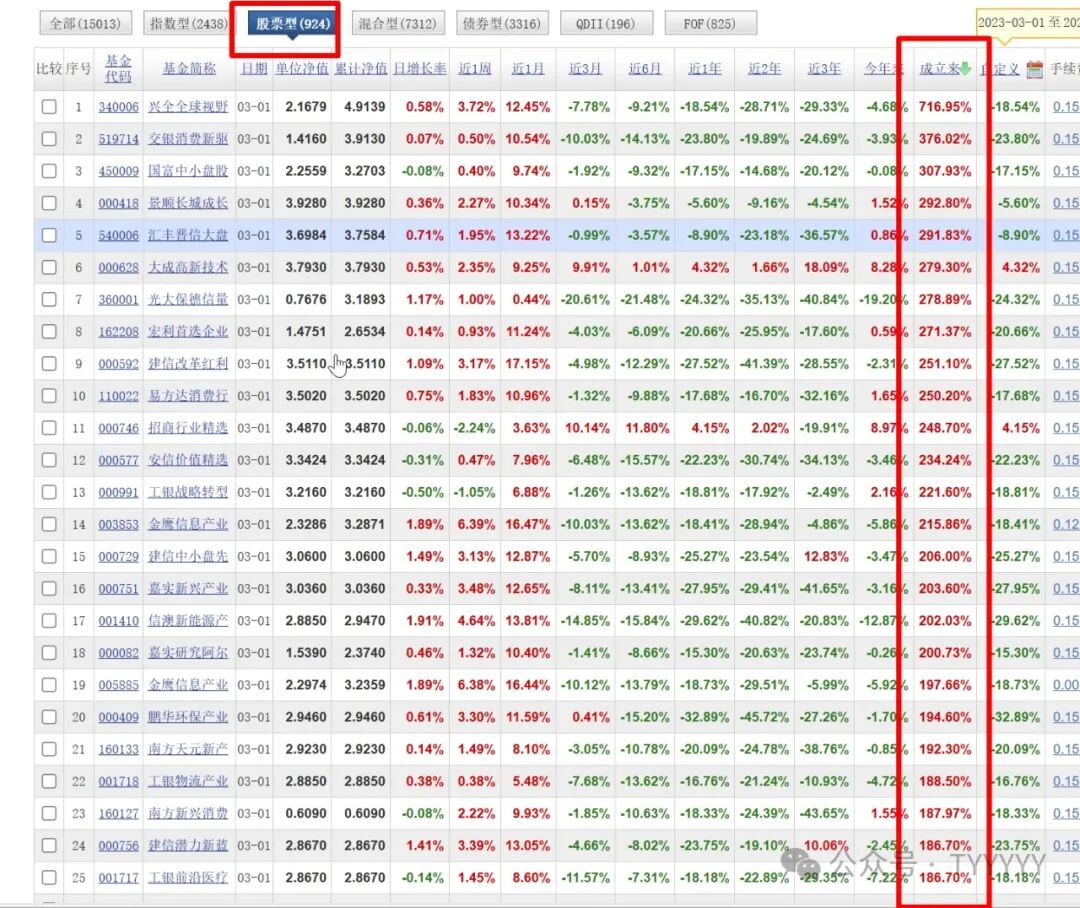Open the calendar icon next to 自定义

tap(1034, 69)
